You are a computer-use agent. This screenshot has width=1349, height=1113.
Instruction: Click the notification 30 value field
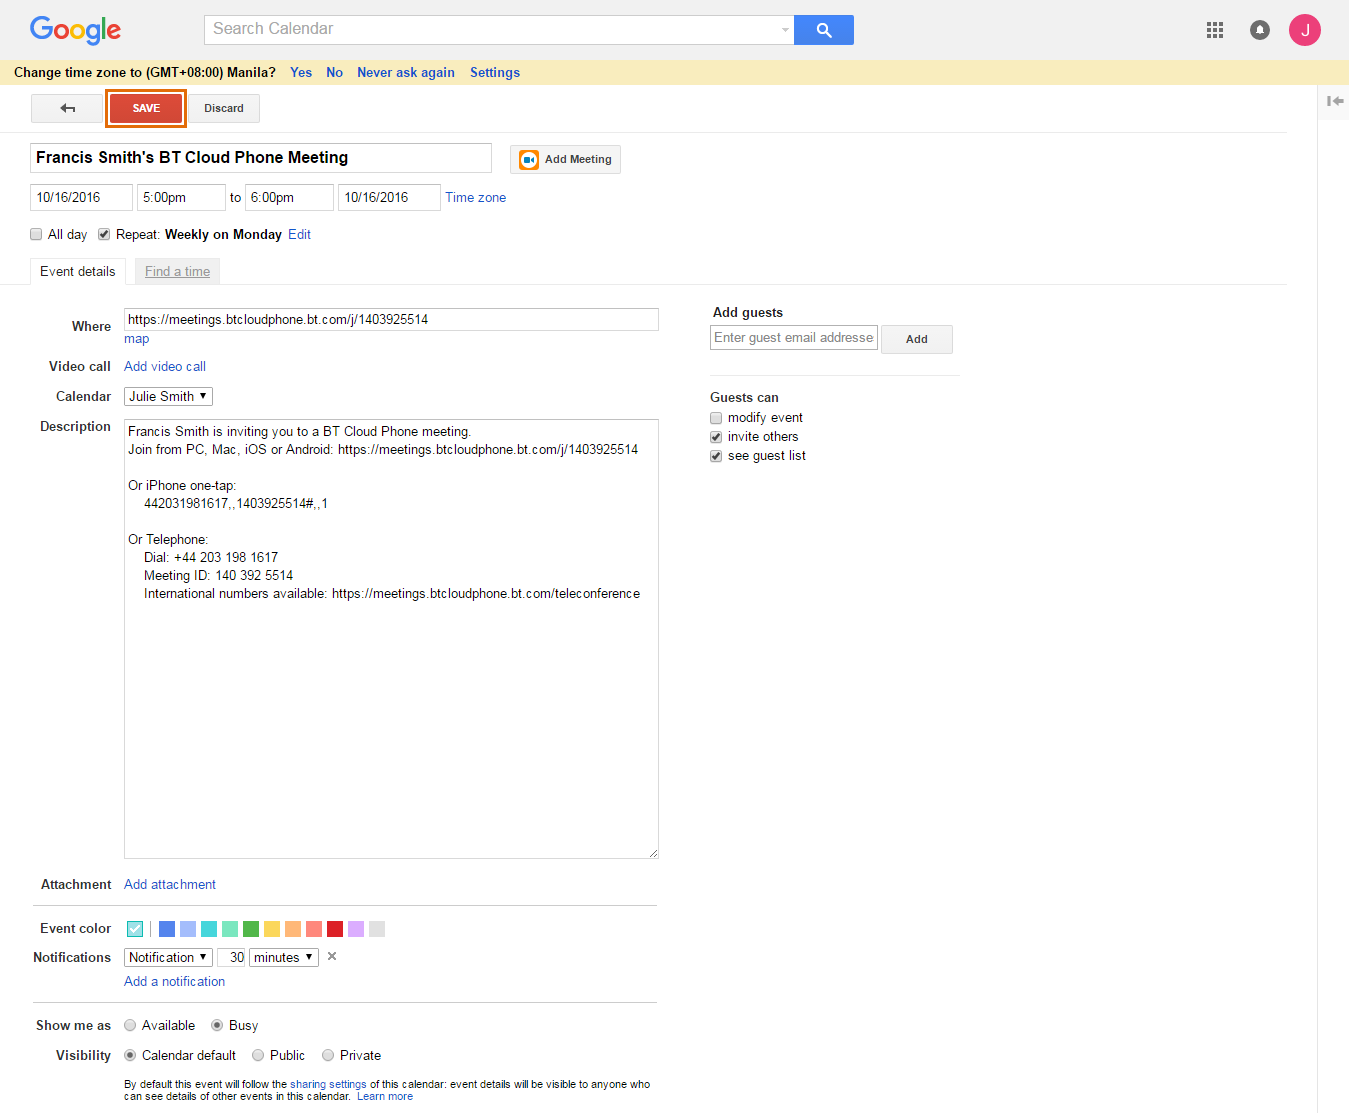[x=231, y=957]
